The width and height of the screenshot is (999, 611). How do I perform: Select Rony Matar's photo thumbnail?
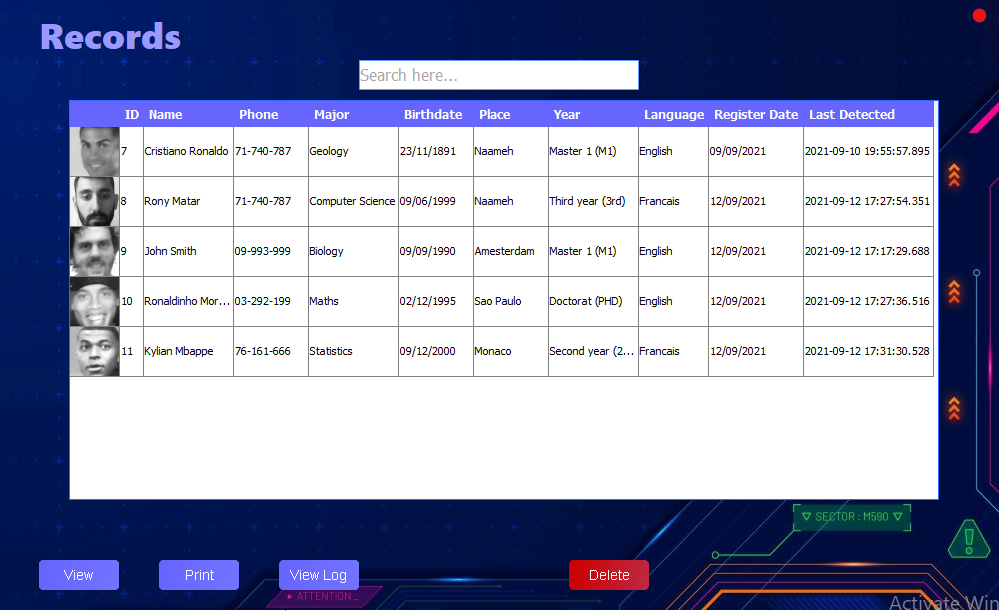[x=94, y=201]
